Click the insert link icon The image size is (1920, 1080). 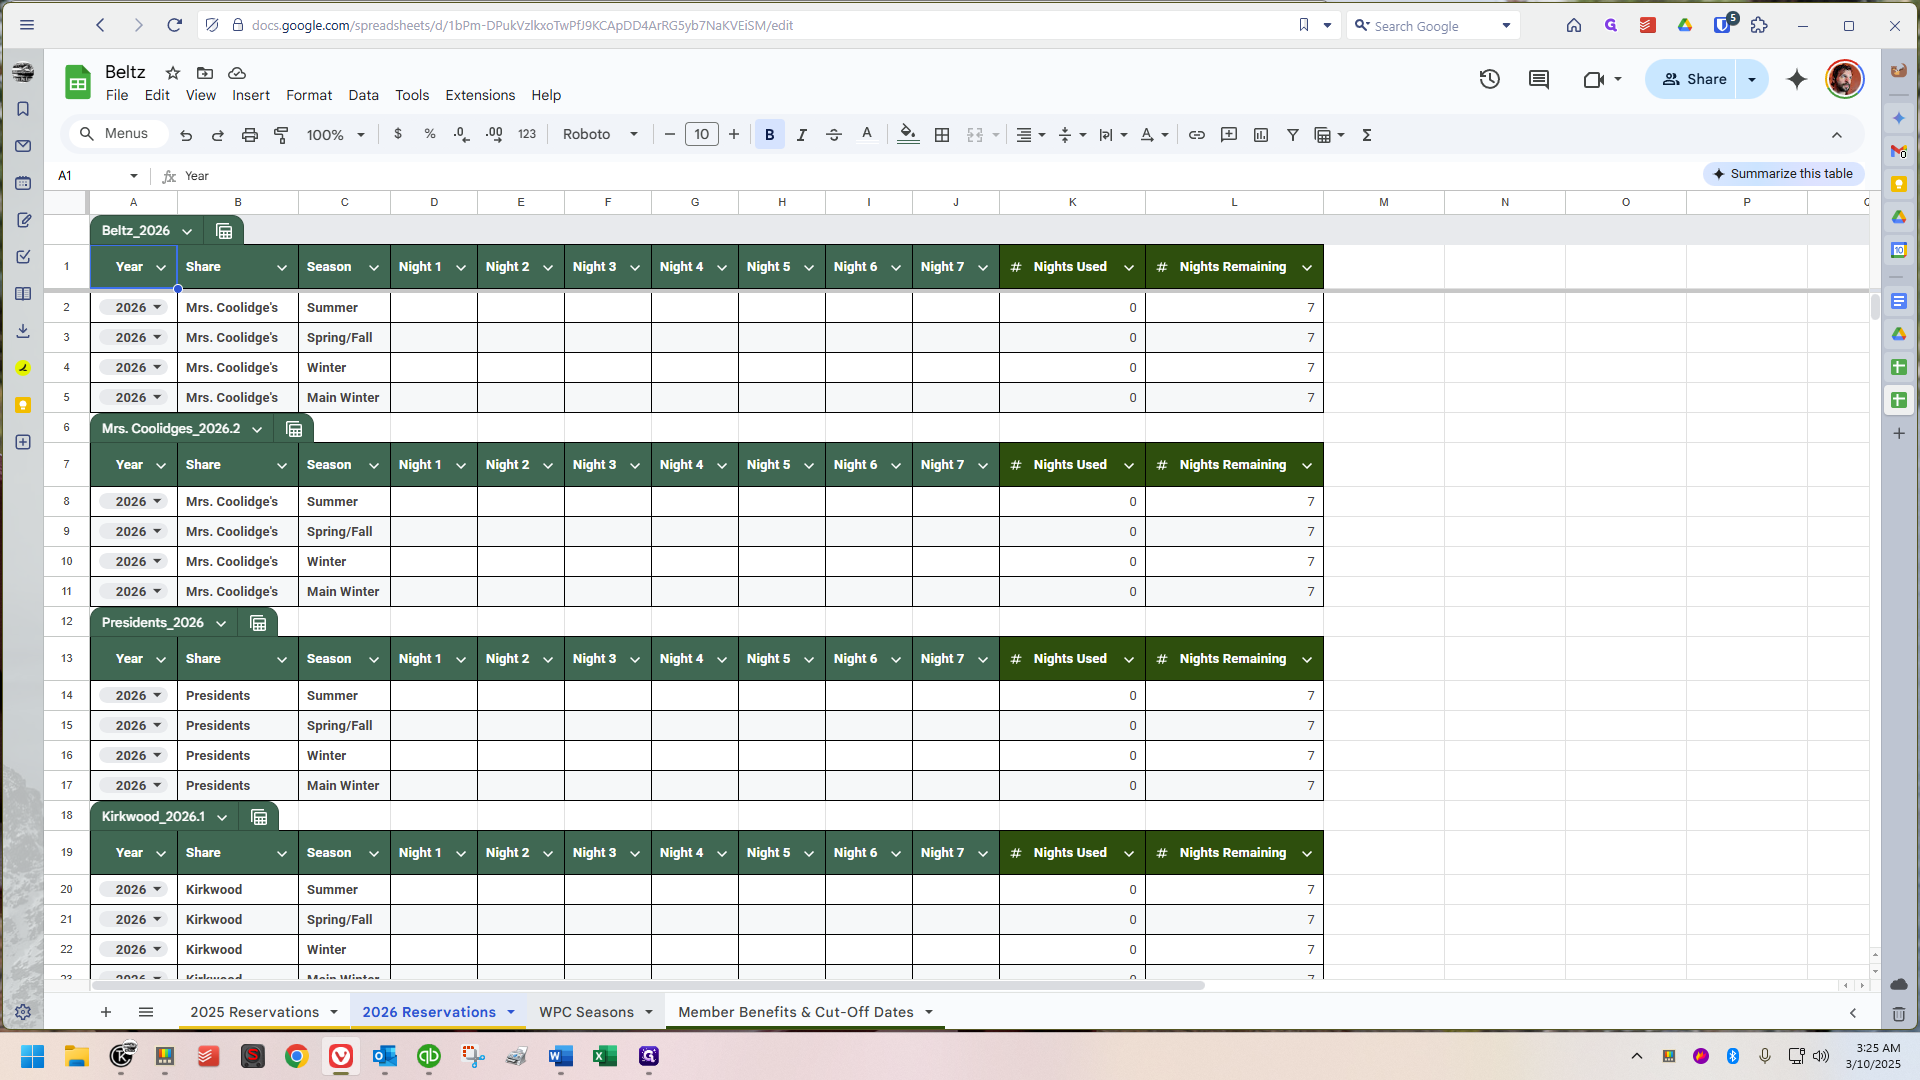1196,135
